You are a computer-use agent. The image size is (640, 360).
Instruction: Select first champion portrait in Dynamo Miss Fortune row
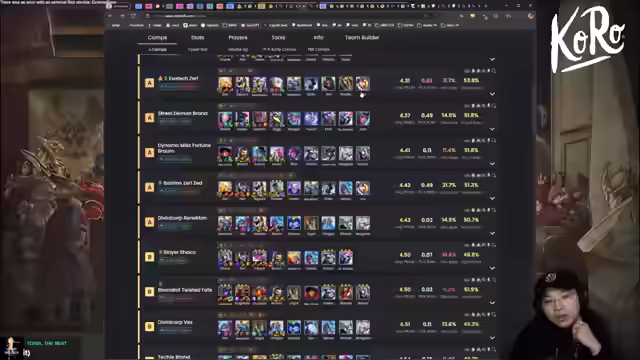[225, 154]
